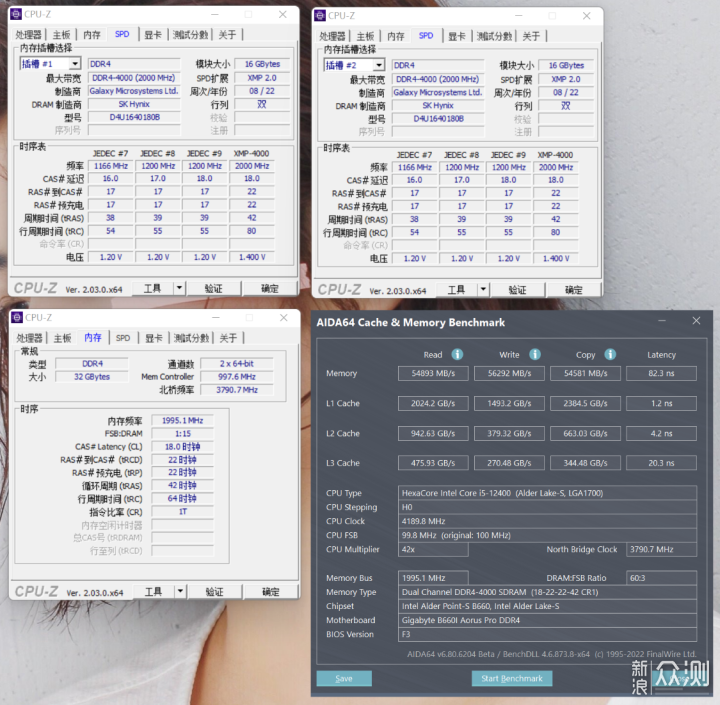Expand 工具 dropdown arrow in slot #1 window
Screen dimensions: 720x705
coord(179,288)
